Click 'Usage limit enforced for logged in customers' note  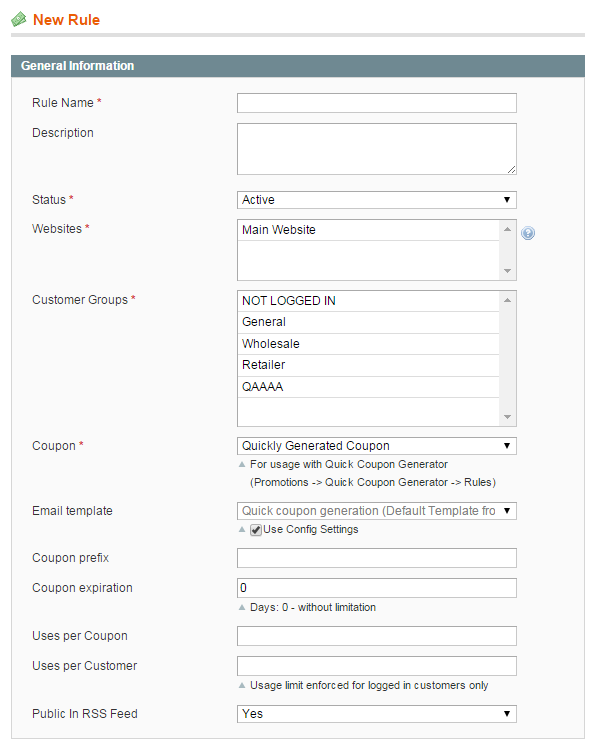(369, 686)
